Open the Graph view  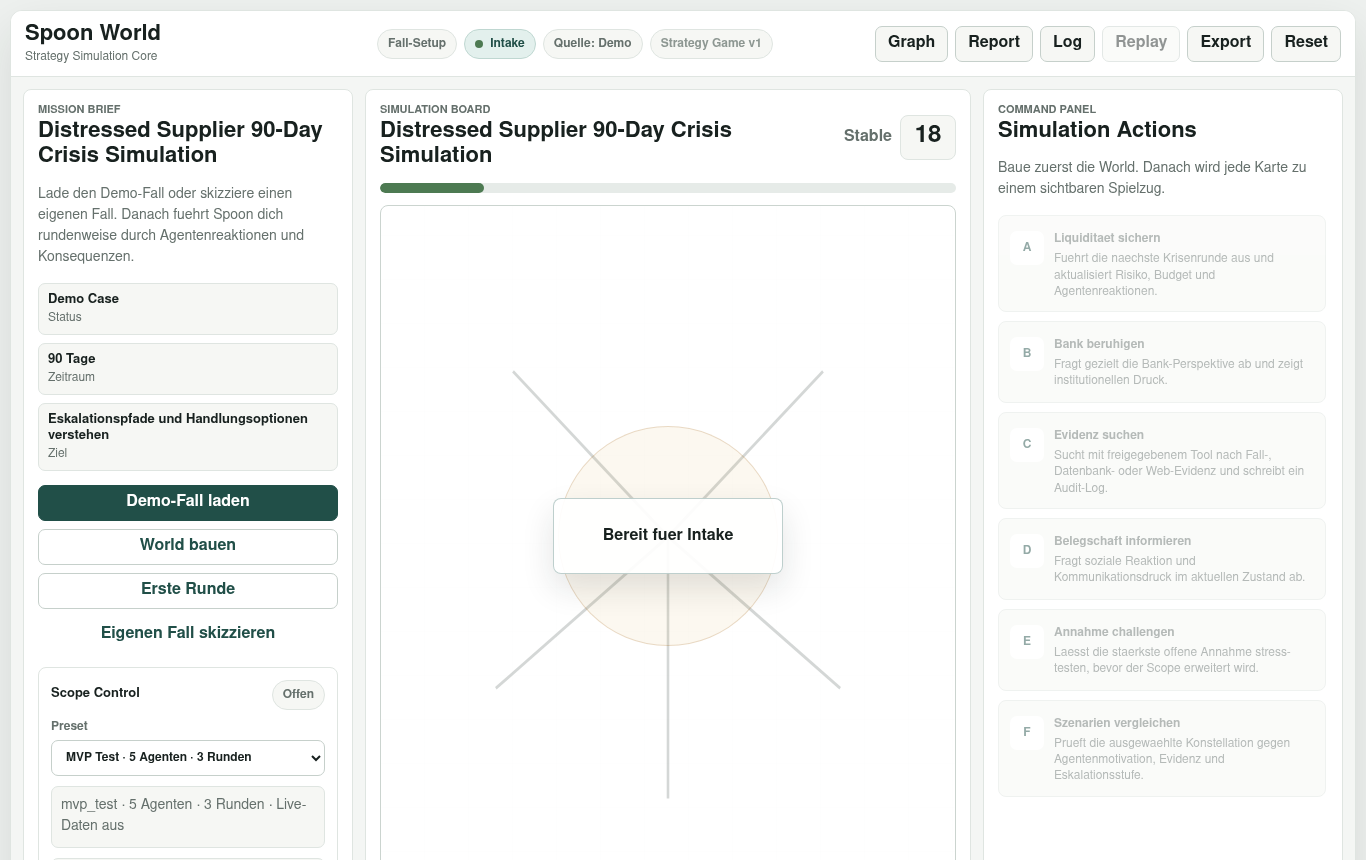pos(911,43)
